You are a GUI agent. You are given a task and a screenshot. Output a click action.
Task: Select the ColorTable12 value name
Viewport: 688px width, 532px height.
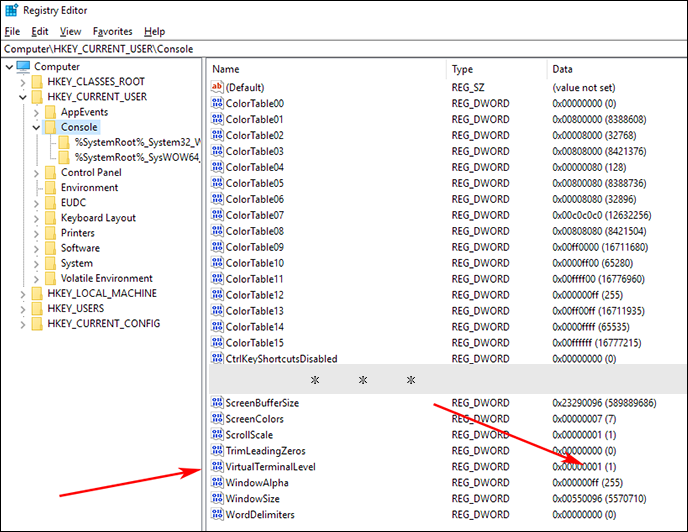point(254,295)
